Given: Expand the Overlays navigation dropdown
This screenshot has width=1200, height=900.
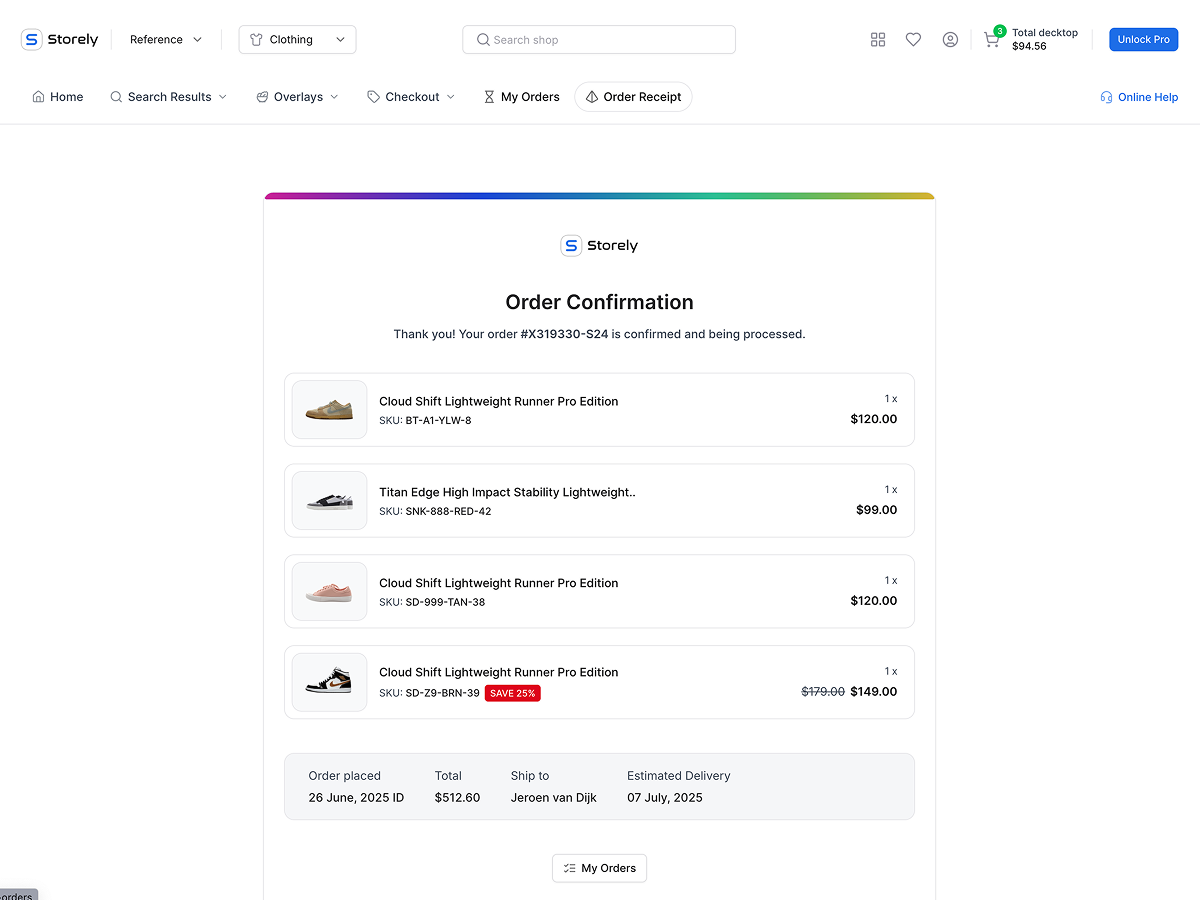Looking at the screenshot, I should pyautogui.click(x=296, y=96).
